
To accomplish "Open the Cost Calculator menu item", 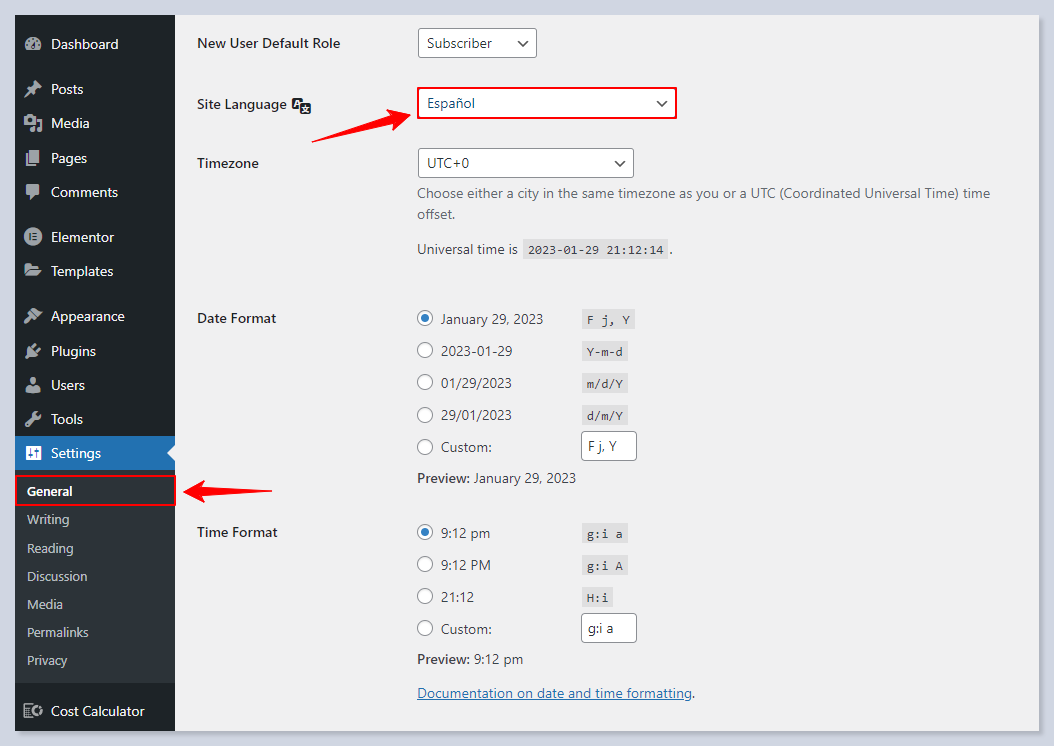I will tap(97, 711).
